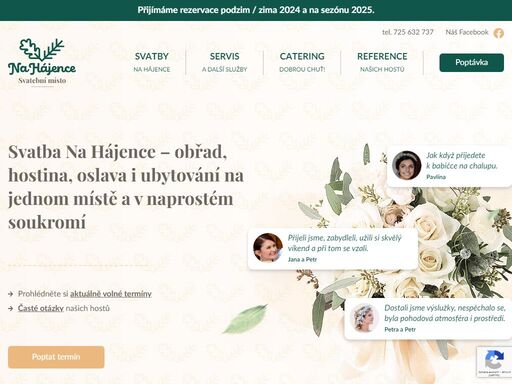
Task: Click arrow icon before Časté otázky line
Action: click(x=11, y=308)
